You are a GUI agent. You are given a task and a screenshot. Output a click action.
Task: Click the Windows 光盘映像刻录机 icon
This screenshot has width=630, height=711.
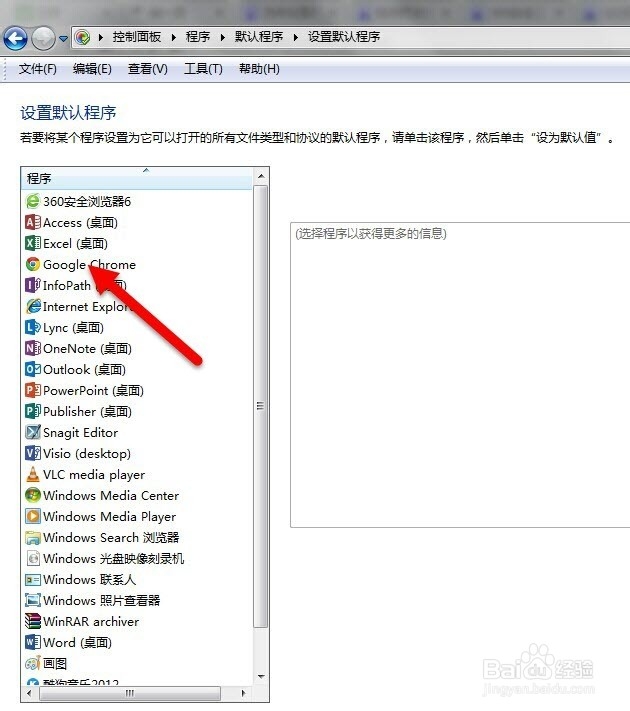tap(33, 558)
